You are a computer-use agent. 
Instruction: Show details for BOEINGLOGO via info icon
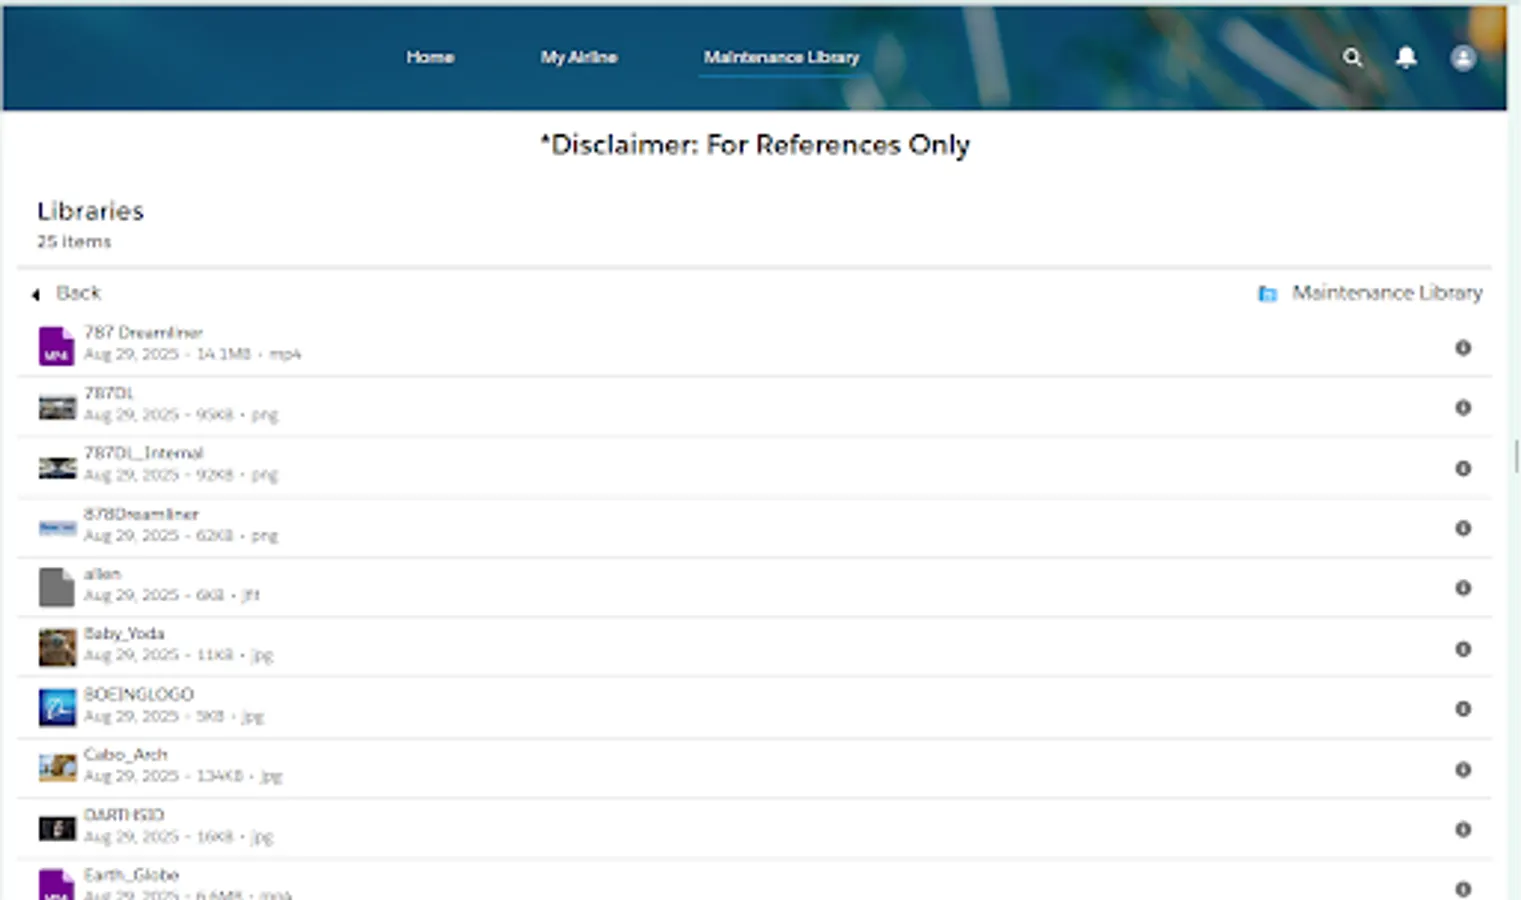click(1462, 709)
